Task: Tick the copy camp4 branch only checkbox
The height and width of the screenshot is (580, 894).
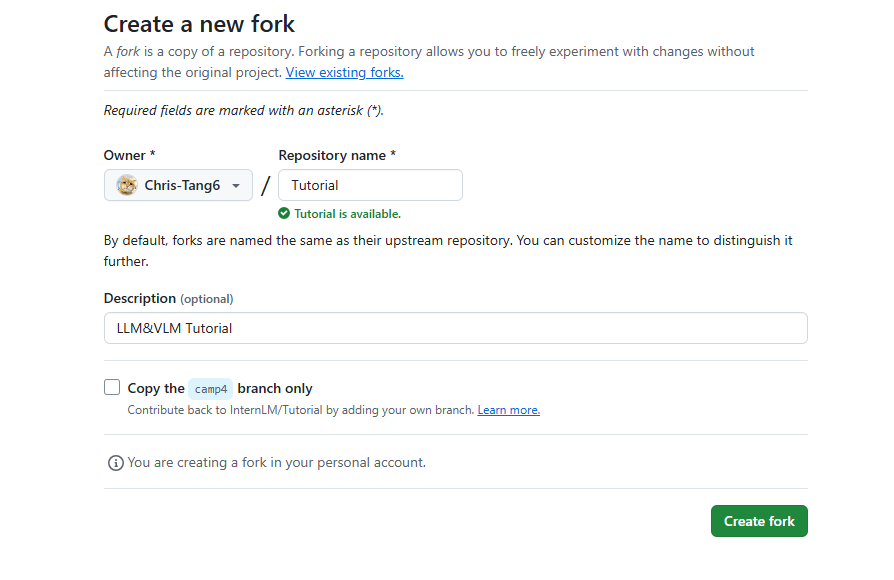Action: coord(112,387)
